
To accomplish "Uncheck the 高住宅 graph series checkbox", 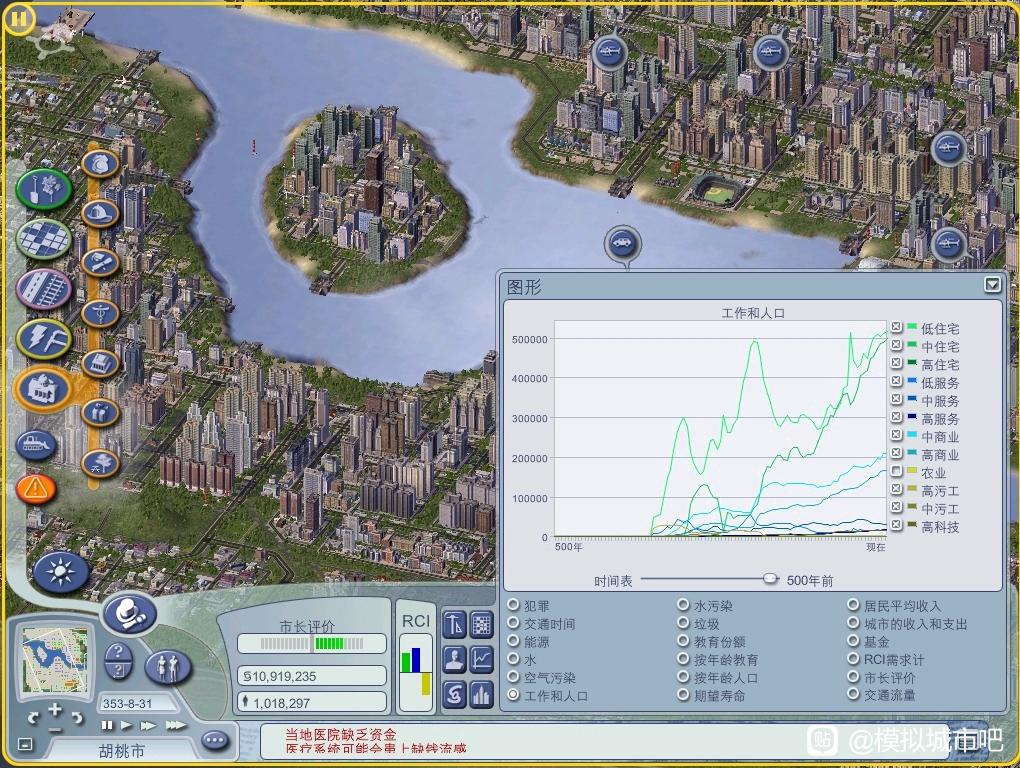I will 896,362.
